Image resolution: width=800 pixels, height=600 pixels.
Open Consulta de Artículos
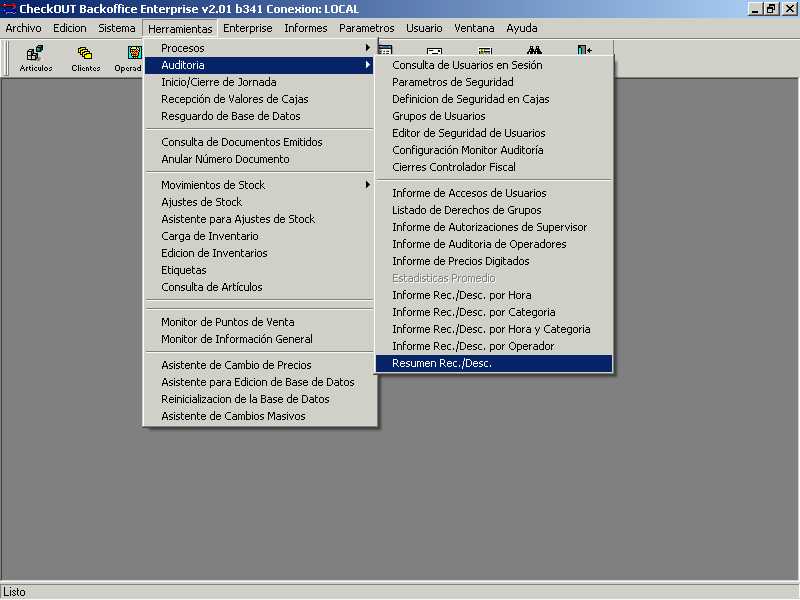point(259,287)
